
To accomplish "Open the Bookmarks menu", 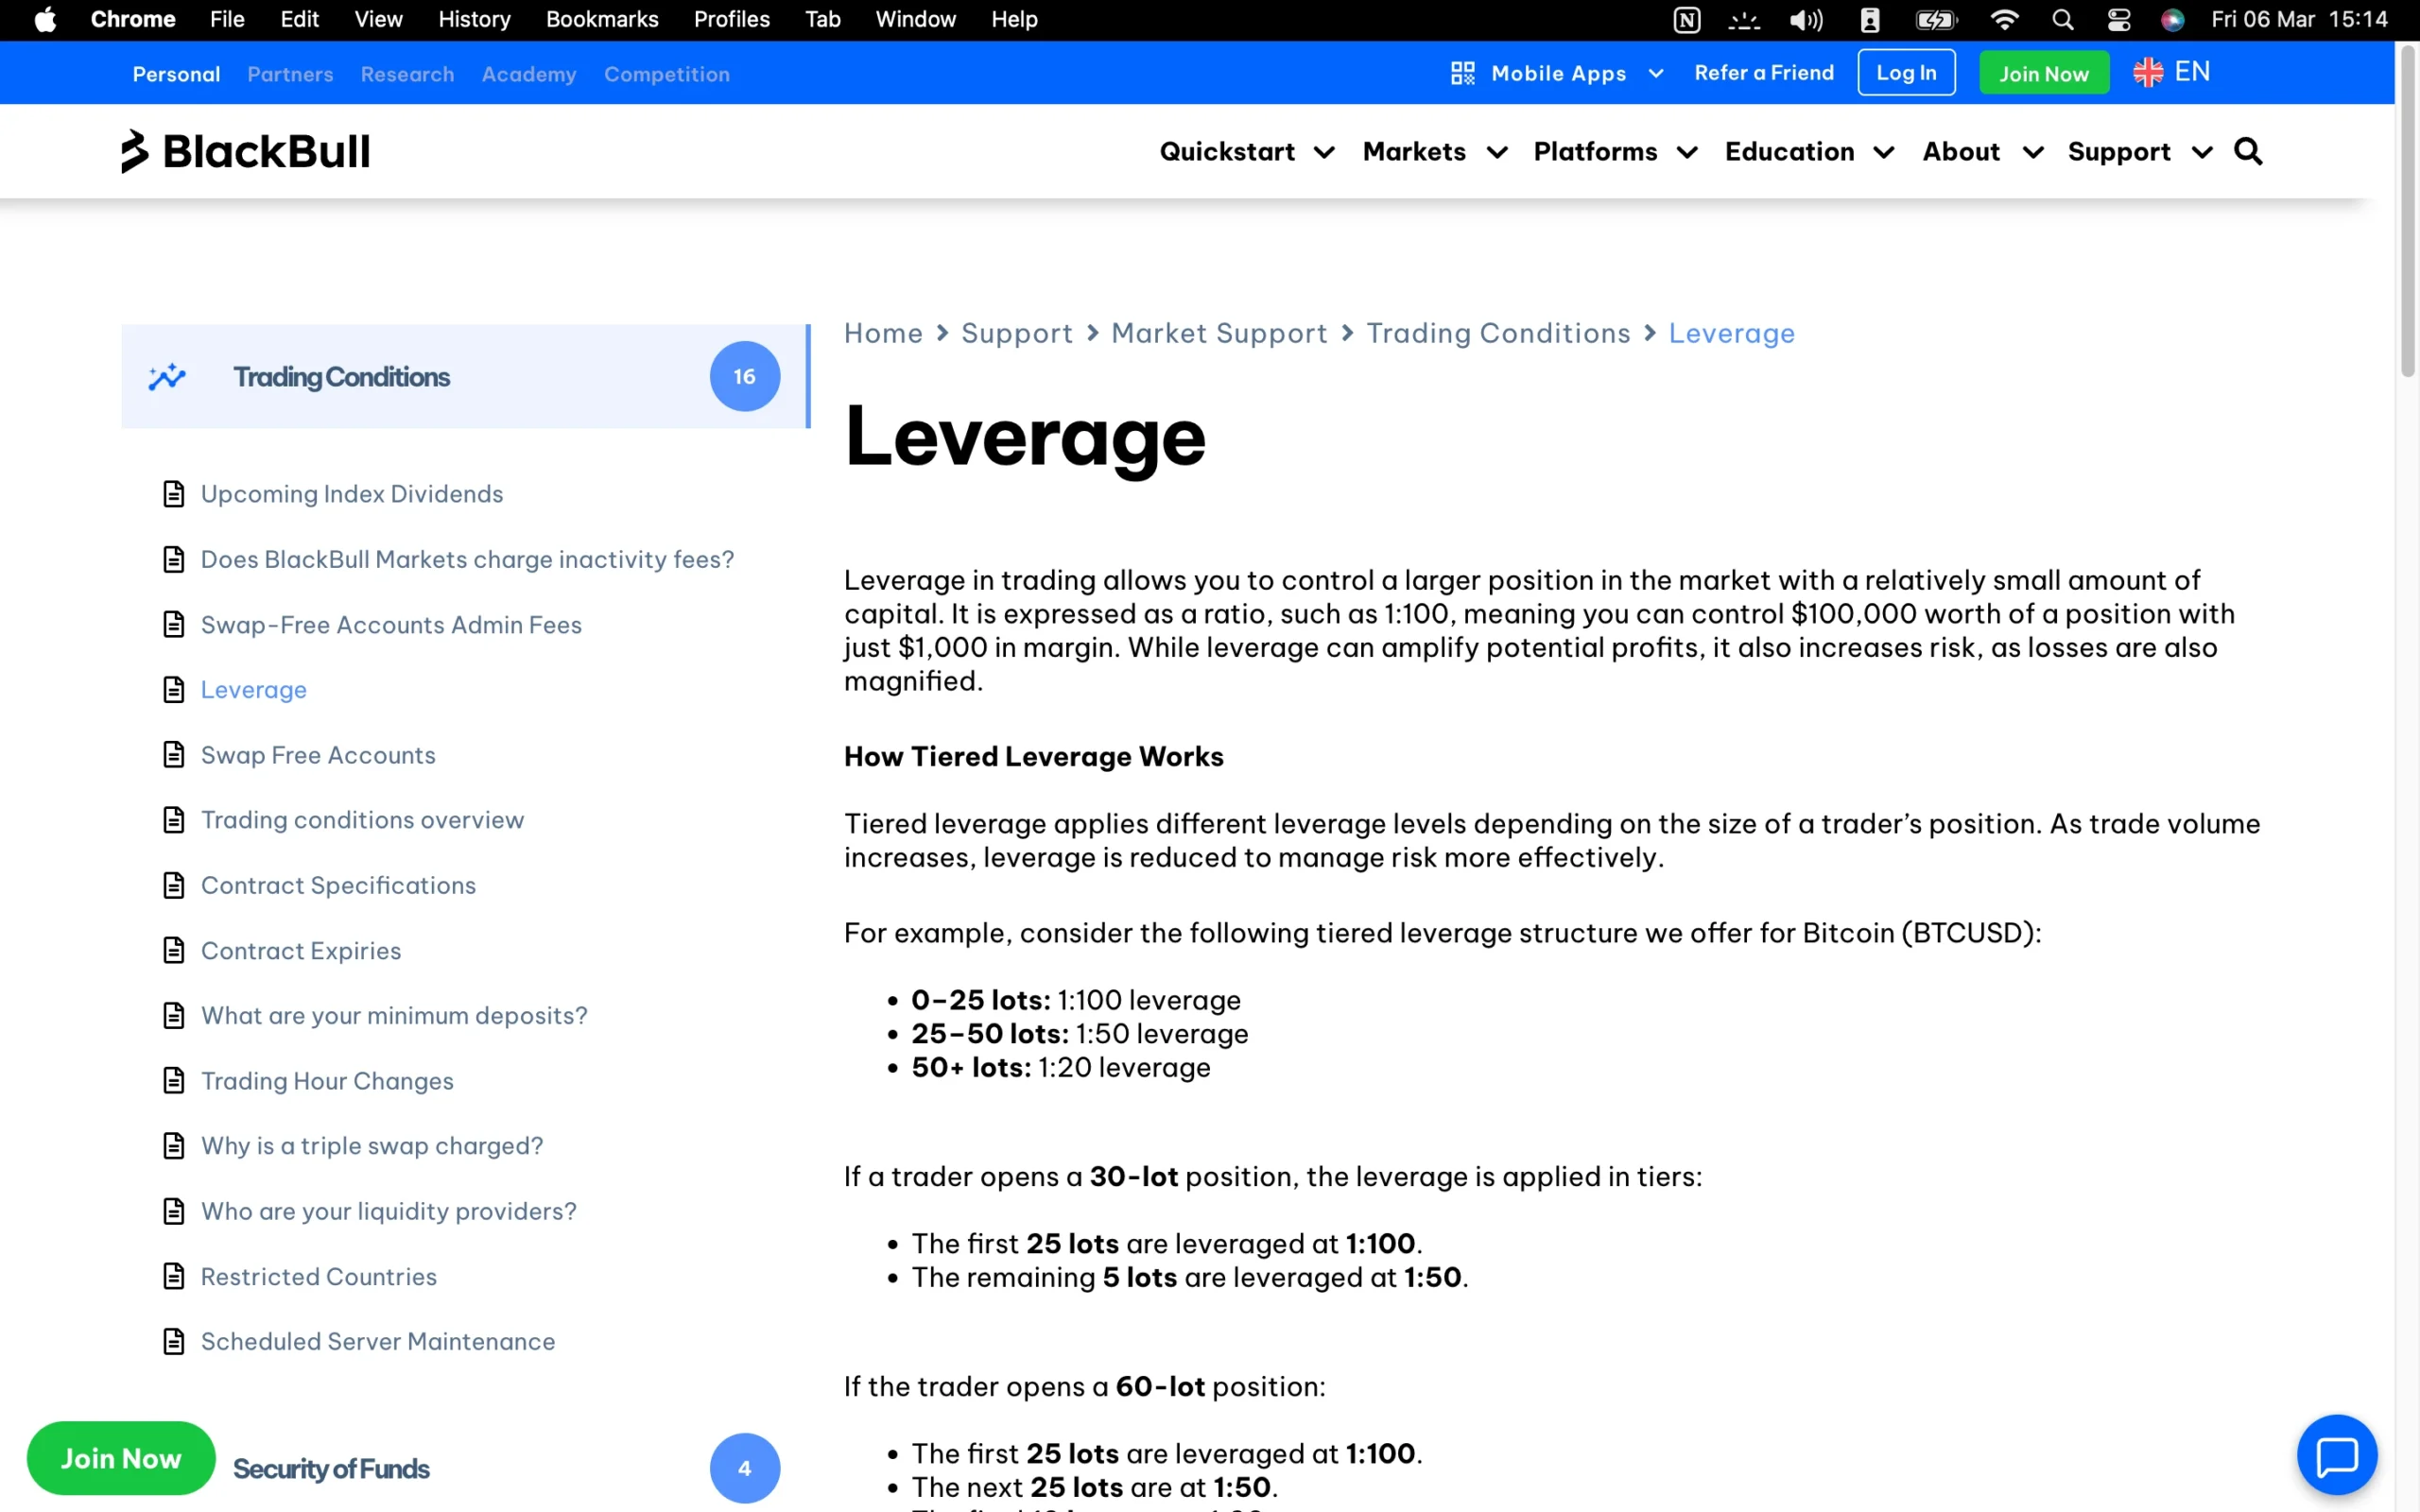I will tap(601, 19).
